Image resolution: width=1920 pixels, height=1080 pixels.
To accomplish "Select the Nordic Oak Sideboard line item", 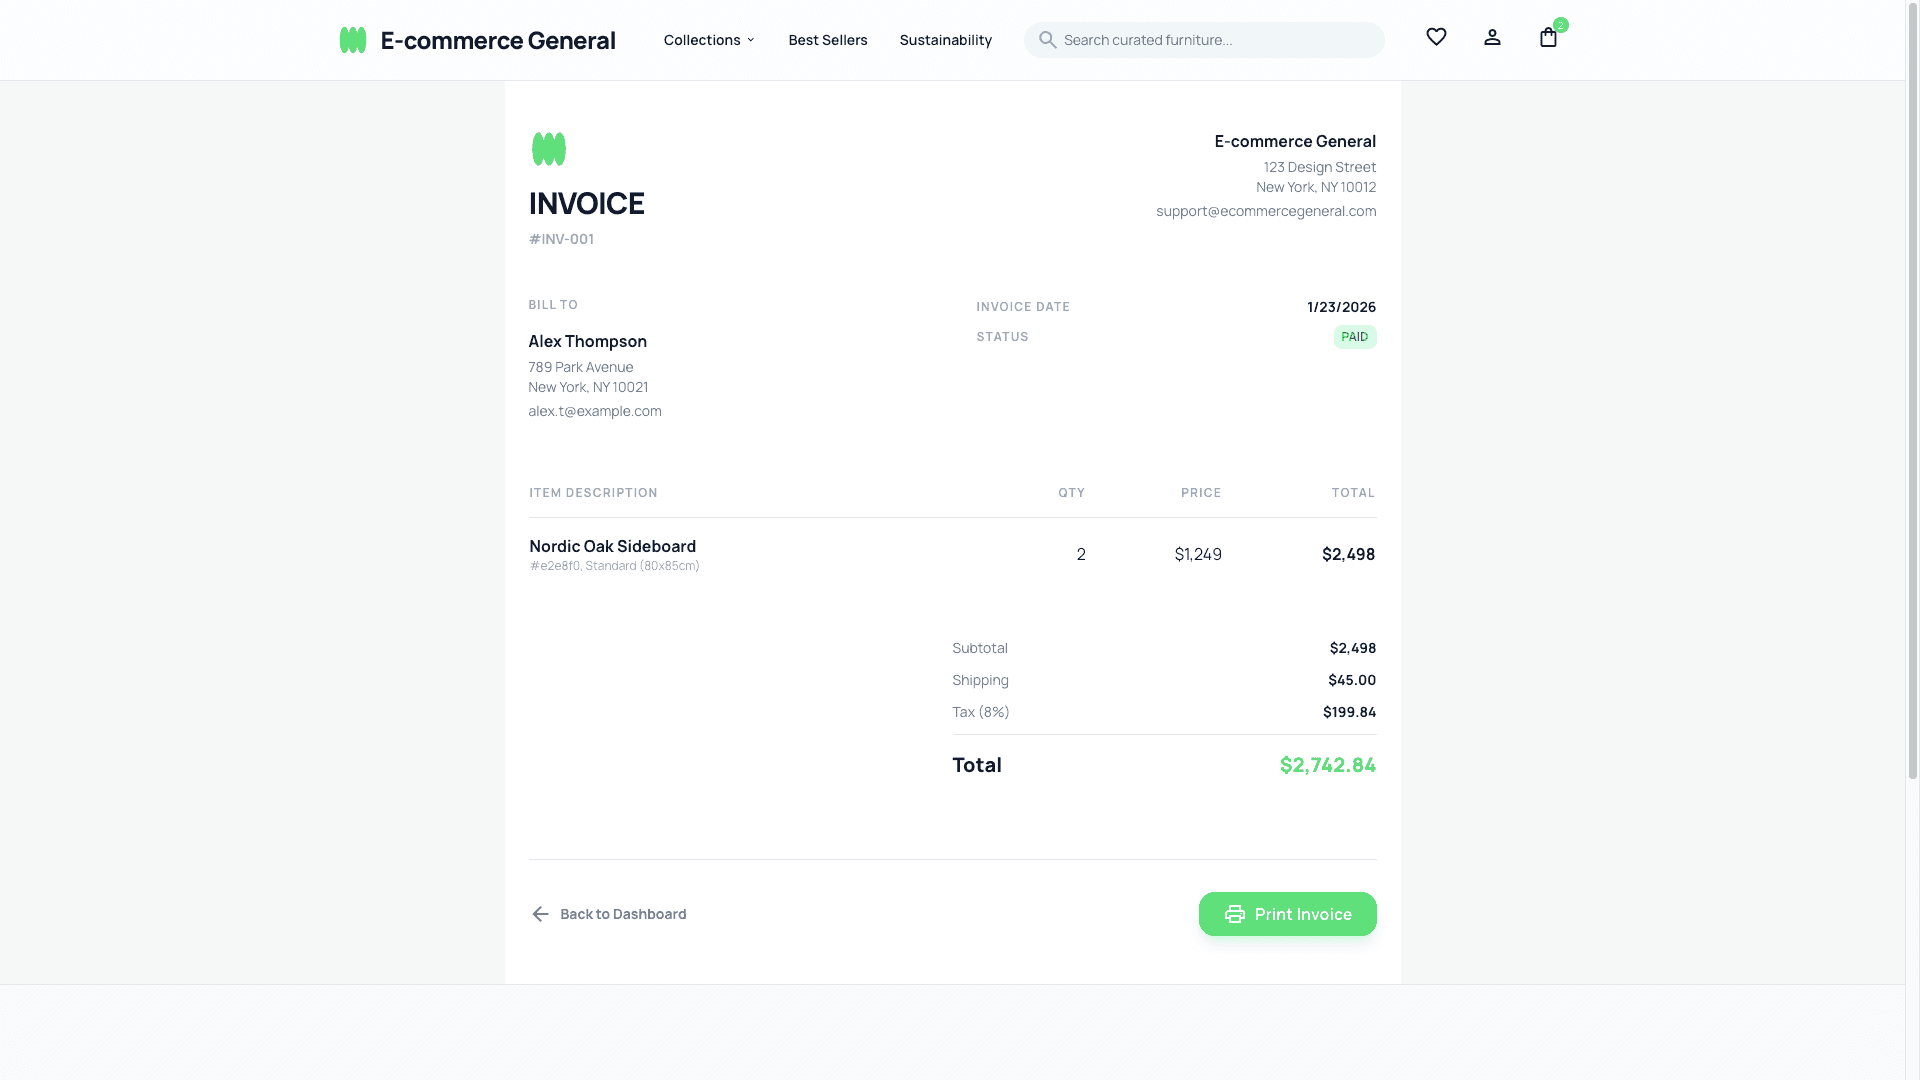I will 611,546.
